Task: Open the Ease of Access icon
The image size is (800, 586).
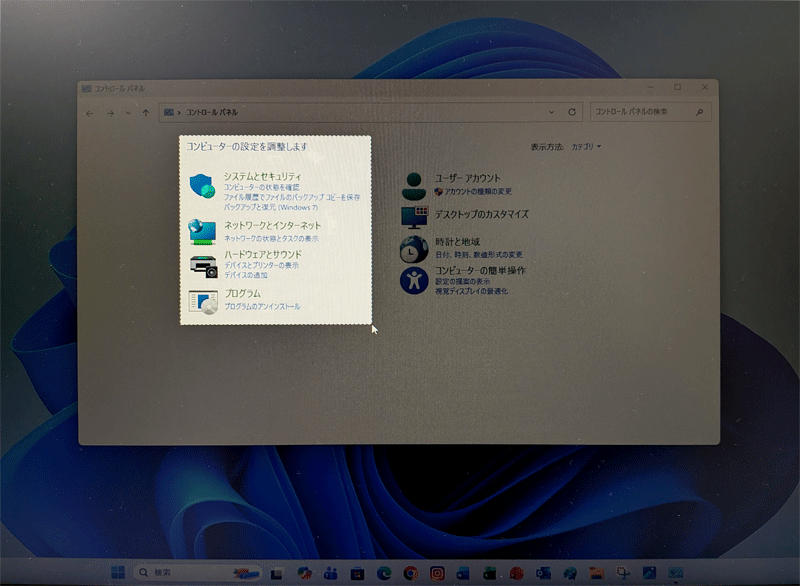Action: point(414,280)
